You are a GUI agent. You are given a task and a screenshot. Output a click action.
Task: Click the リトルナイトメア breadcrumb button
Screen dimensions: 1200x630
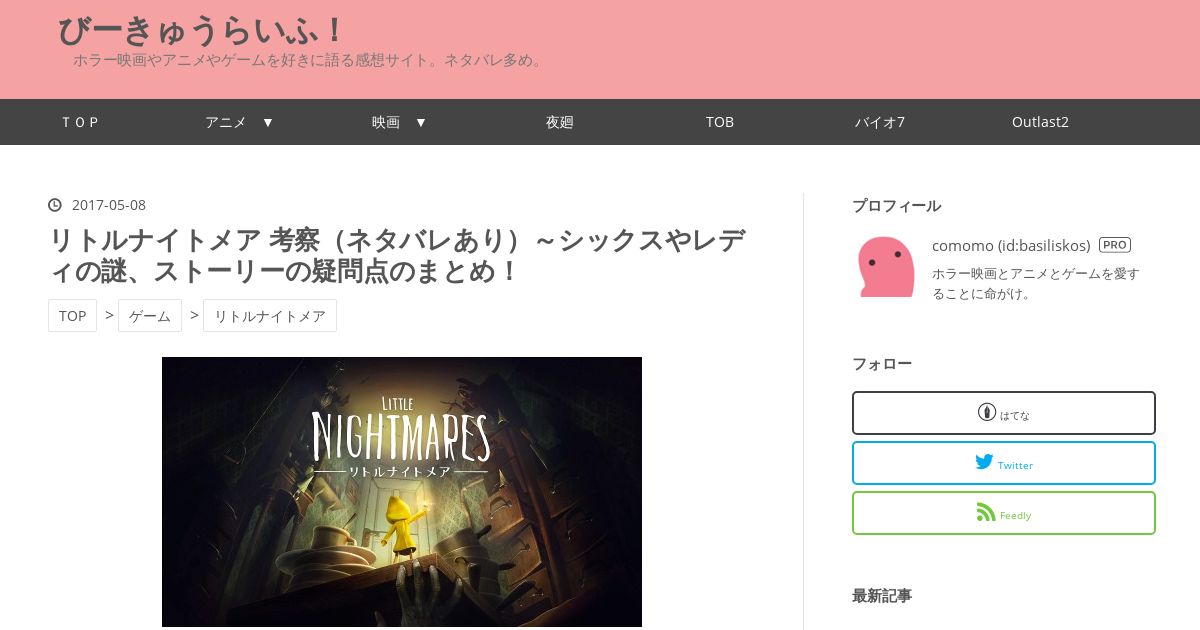coord(270,315)
